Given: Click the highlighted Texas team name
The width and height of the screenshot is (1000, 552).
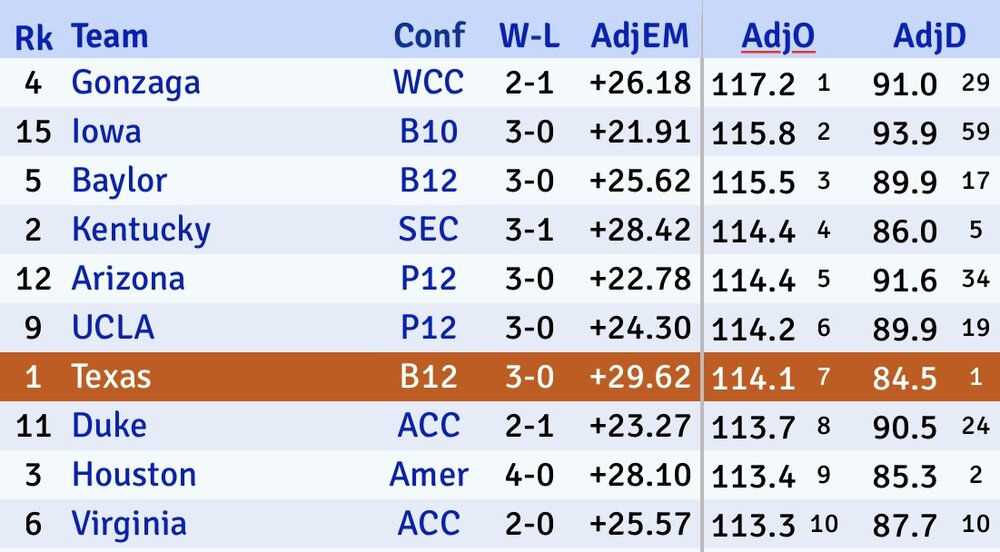Looking at the screenshot, I should 111,376.
